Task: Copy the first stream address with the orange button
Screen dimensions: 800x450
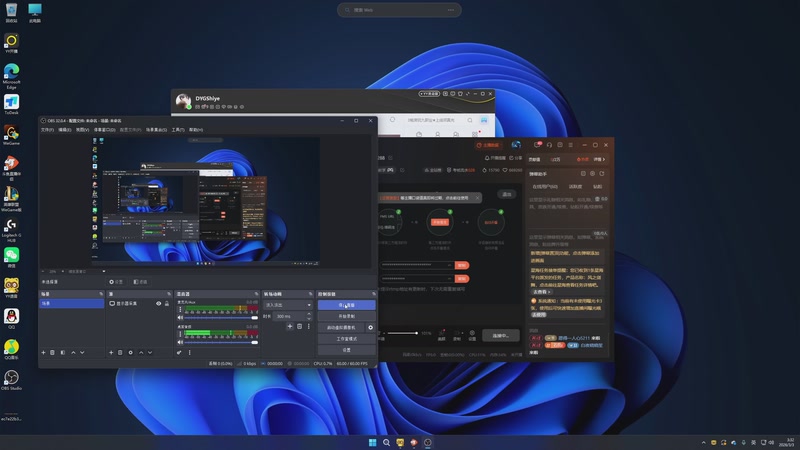Action: 462,265
